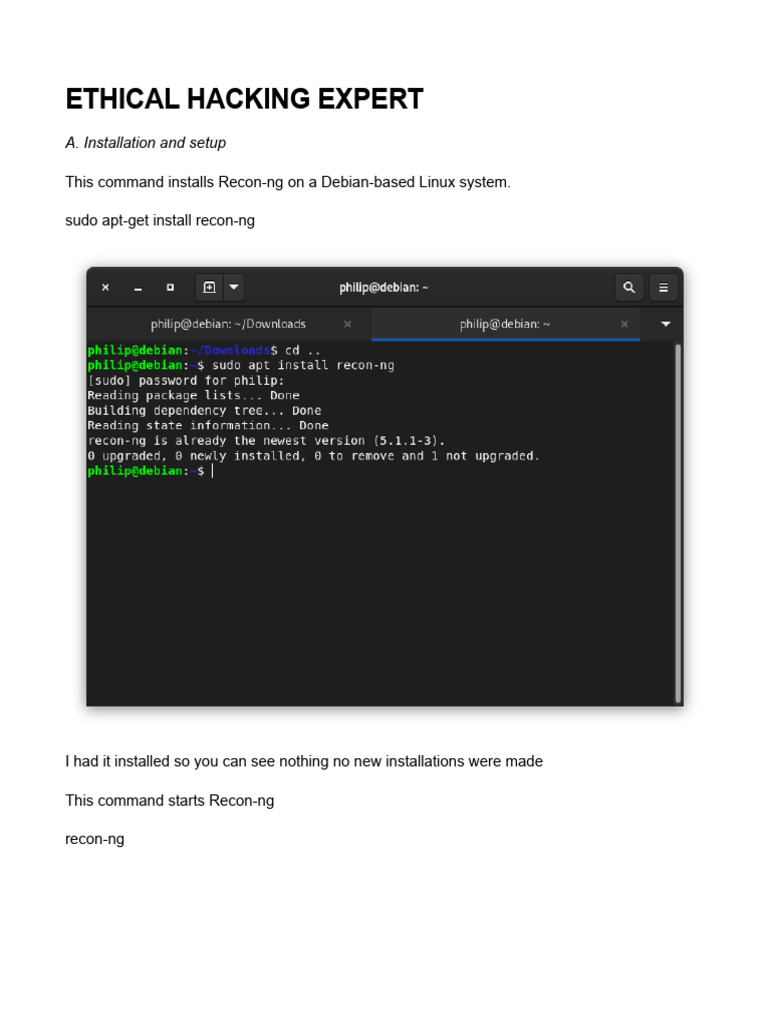Click the 'sudo apt-get install recon-ng' line
This screenshot has height=1024, width=768.
pyautogui.click(x=160, y=221)
